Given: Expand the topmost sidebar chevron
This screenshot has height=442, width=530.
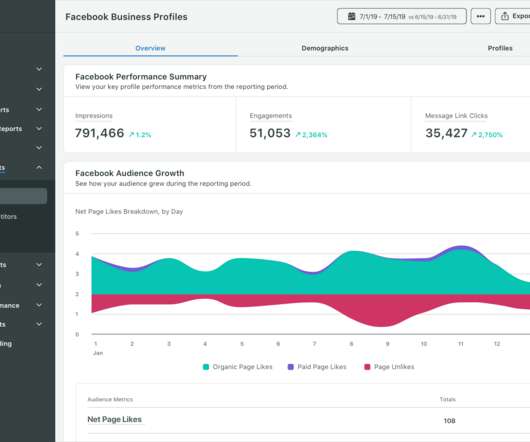Looking at the screenshot, I should point(39,69).
